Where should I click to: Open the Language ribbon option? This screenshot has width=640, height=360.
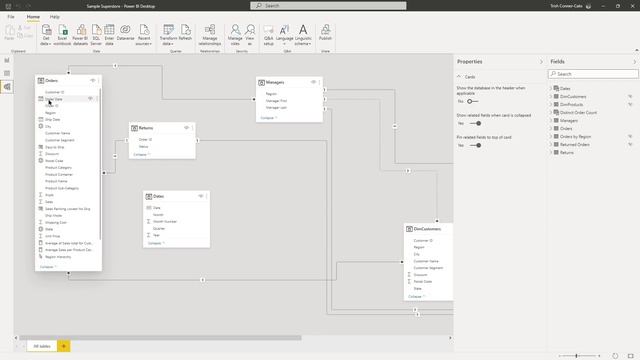pyautogui.click(x=284, y=35)
